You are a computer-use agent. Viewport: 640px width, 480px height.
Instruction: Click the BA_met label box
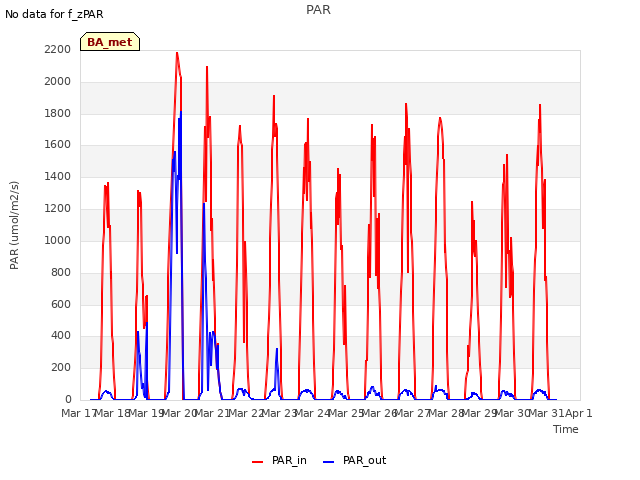coord(110,42)
